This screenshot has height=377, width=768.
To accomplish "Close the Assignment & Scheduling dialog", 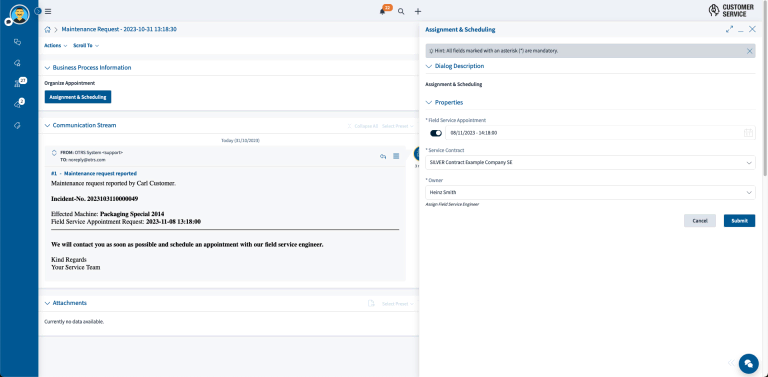I will [x=752, y=29].
